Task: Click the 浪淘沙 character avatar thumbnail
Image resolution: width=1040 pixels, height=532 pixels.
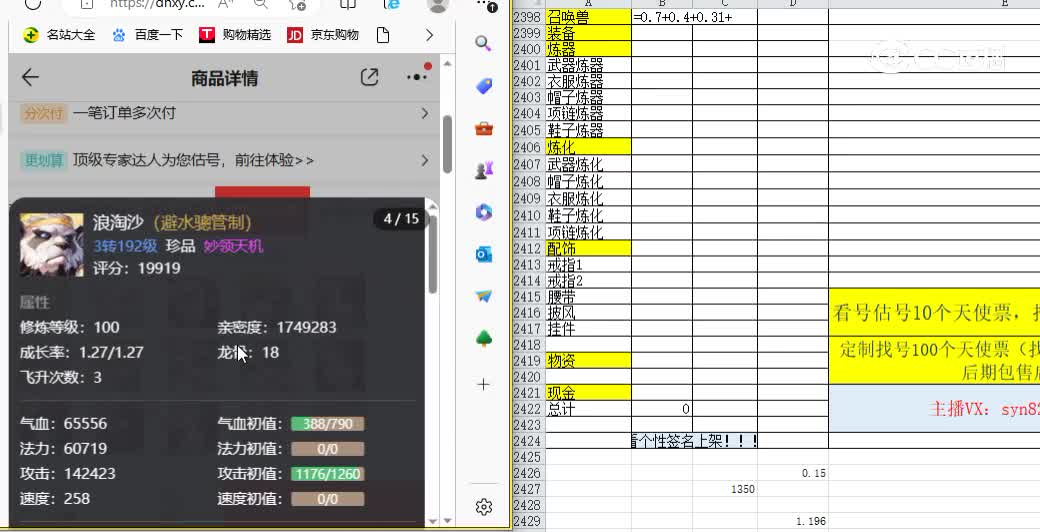Action: [x=52, y=245]
